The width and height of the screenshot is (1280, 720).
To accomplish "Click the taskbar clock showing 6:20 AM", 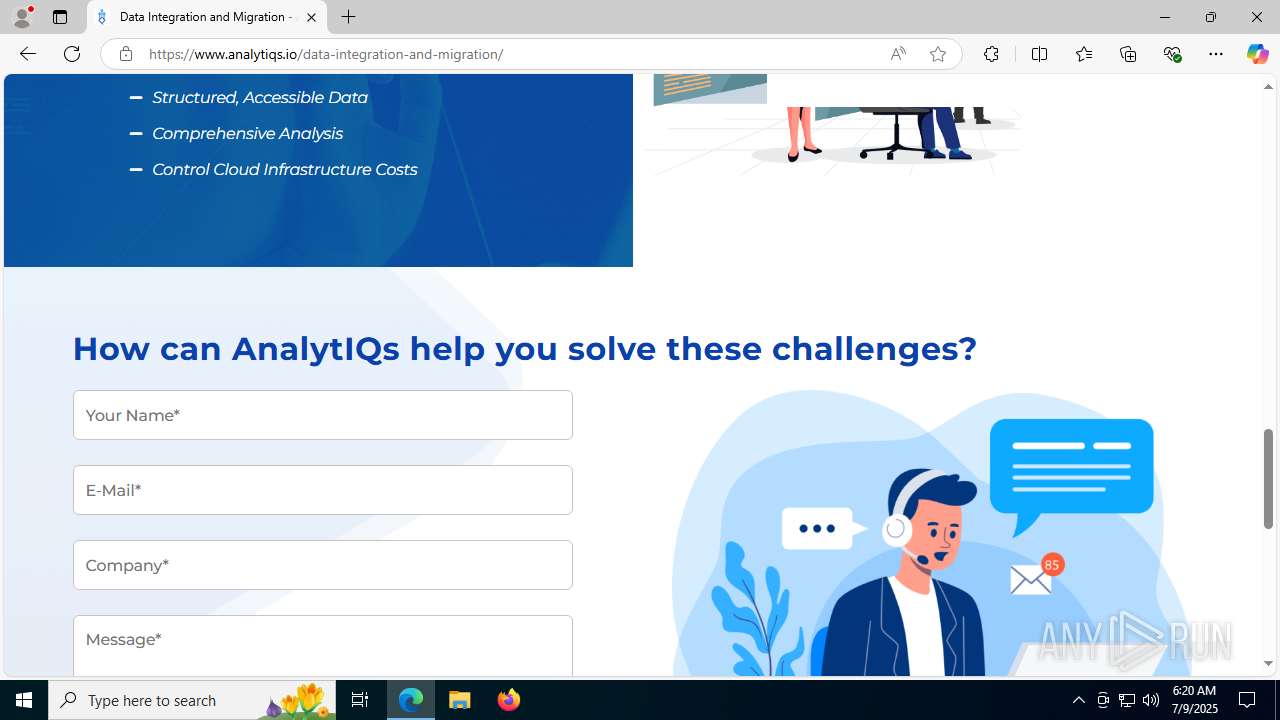I will point(1194,700).
